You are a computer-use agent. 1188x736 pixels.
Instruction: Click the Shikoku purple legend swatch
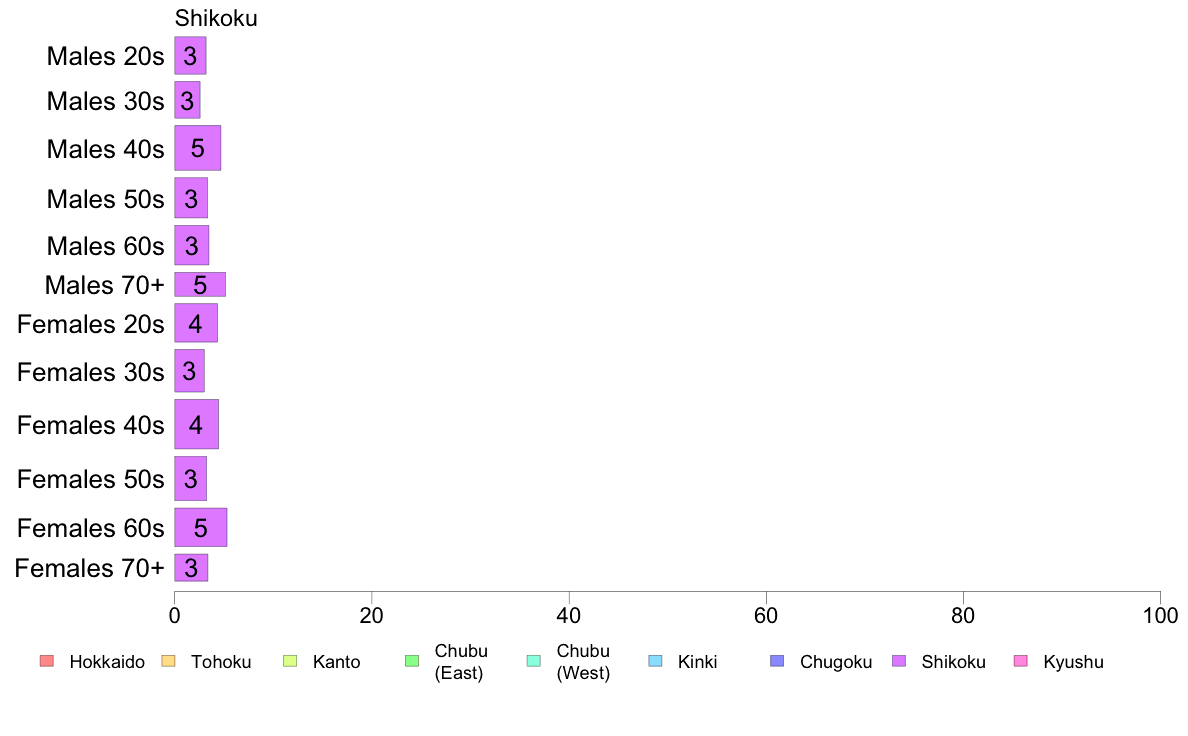[899, 661]
